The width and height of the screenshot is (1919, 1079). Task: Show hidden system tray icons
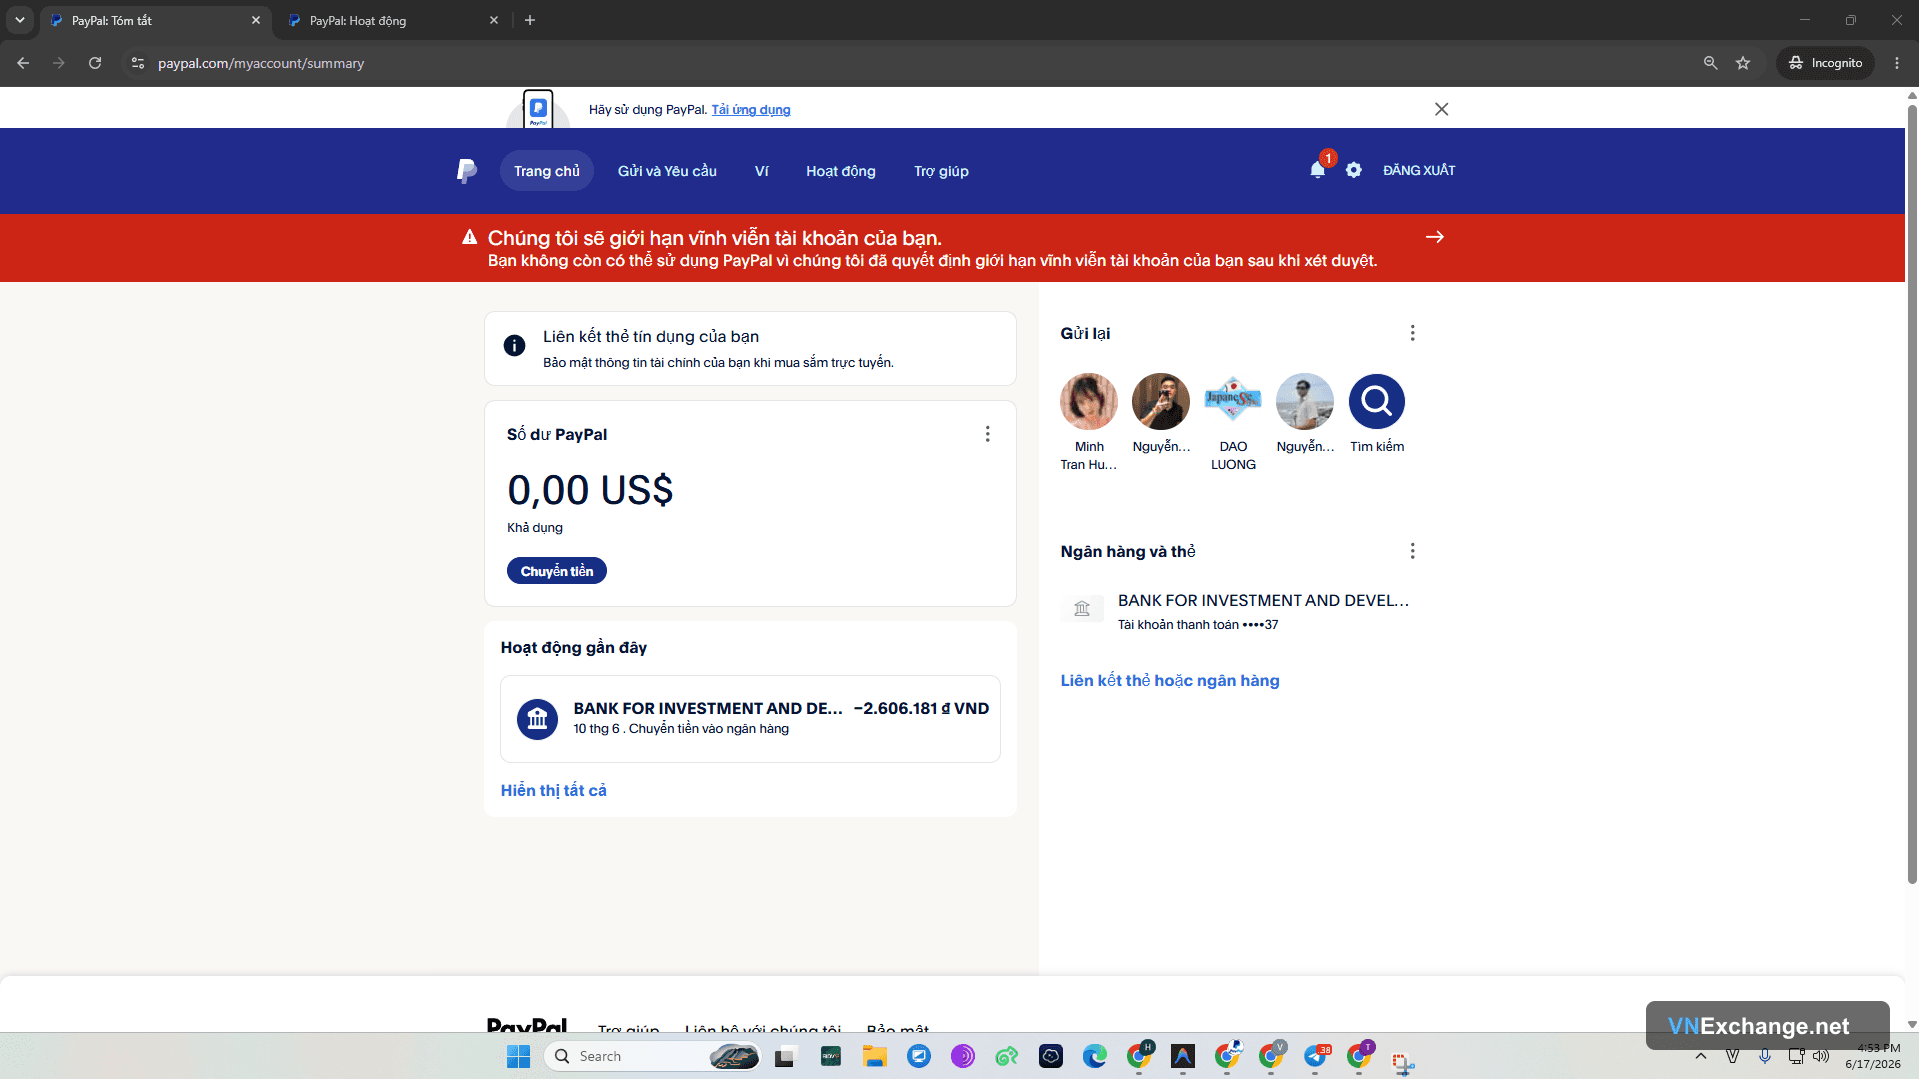click(1701, 1056)
